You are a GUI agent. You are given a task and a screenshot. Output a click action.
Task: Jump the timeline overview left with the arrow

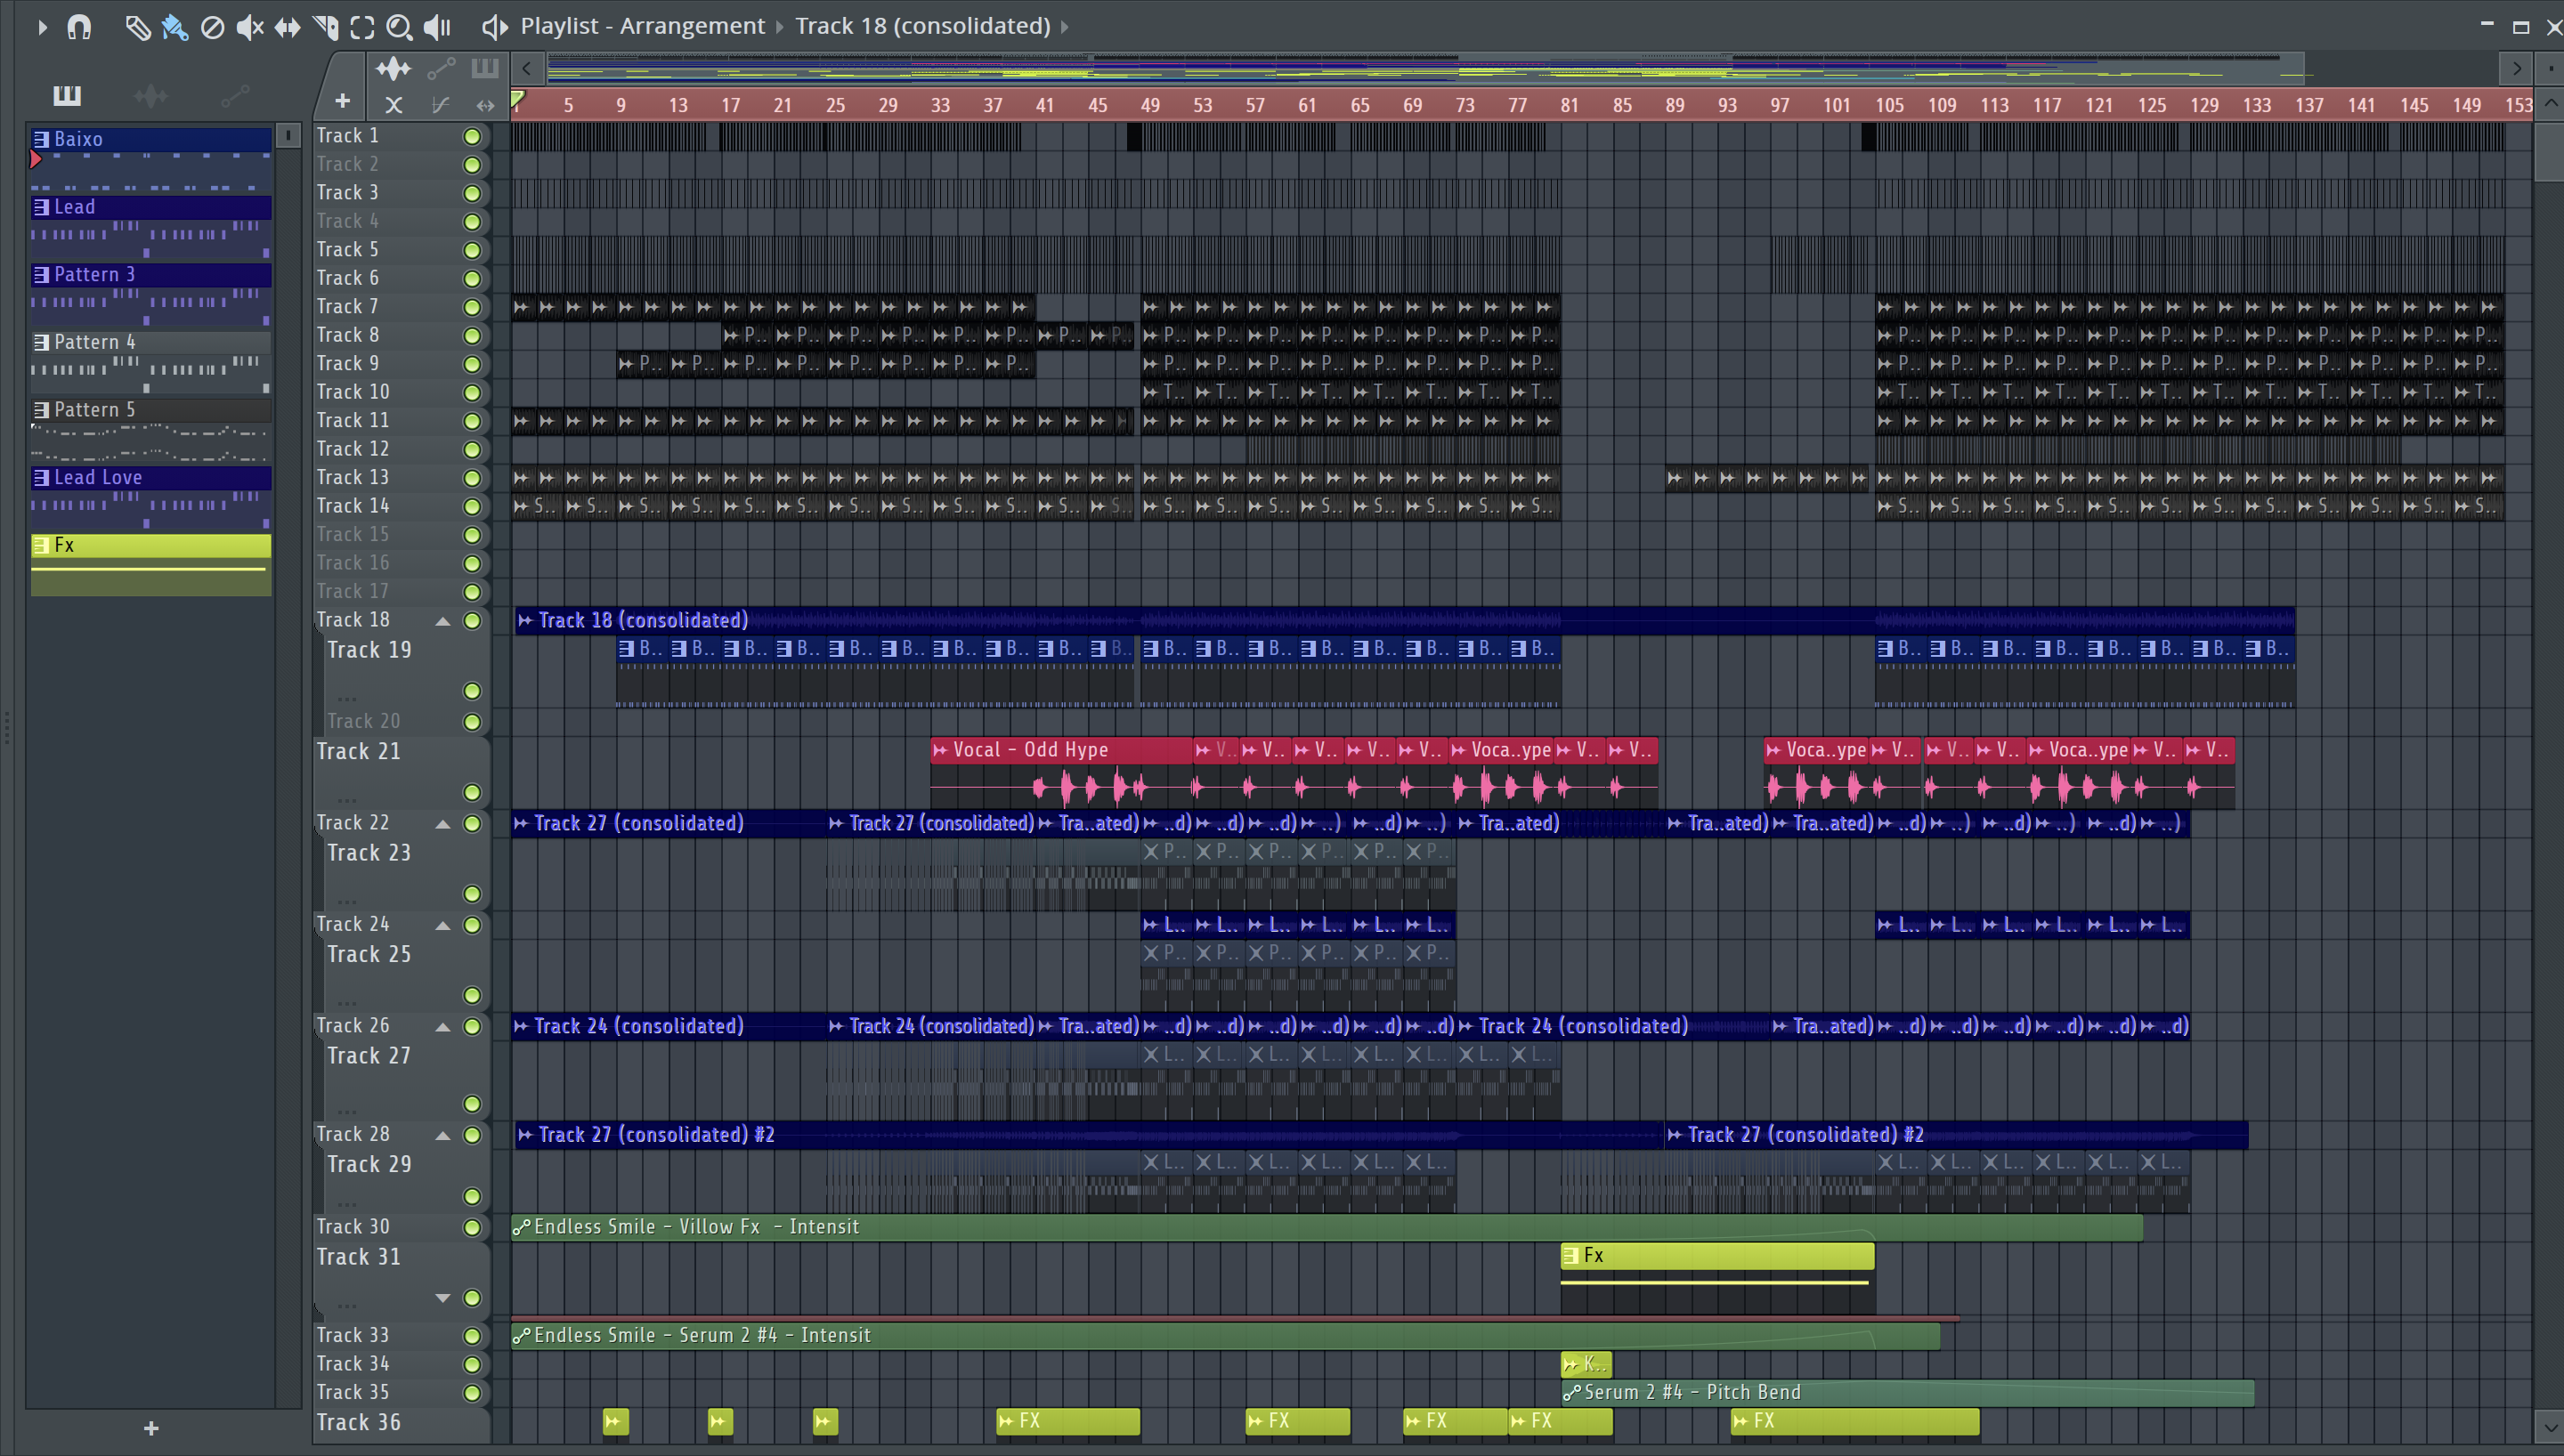point(527,69)
